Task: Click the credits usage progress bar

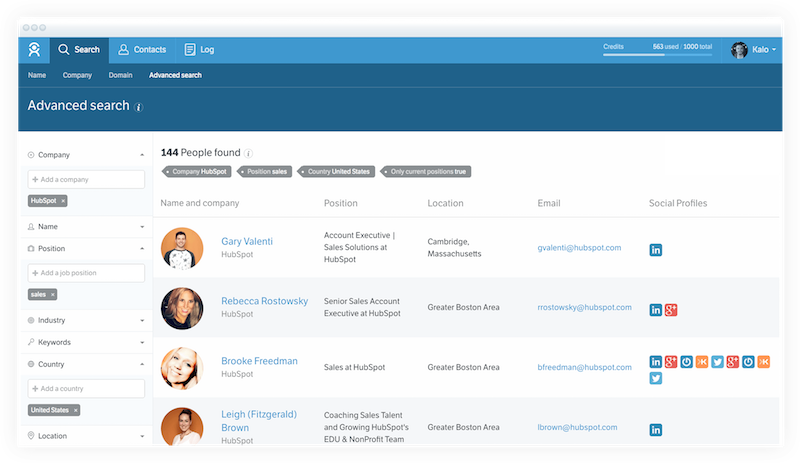Action: click(657, 55)
